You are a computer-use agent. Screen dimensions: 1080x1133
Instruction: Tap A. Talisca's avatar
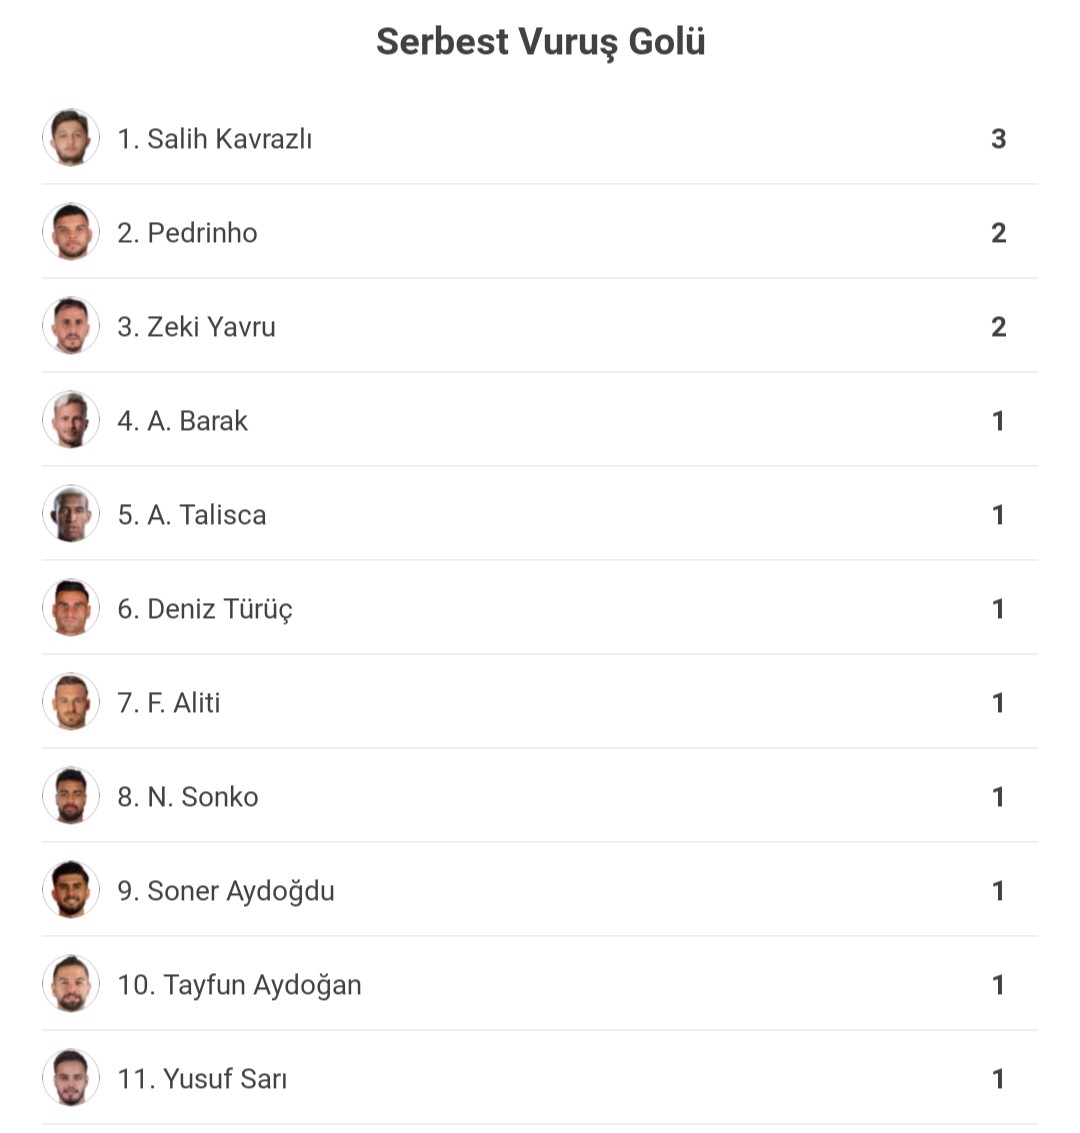71,514
